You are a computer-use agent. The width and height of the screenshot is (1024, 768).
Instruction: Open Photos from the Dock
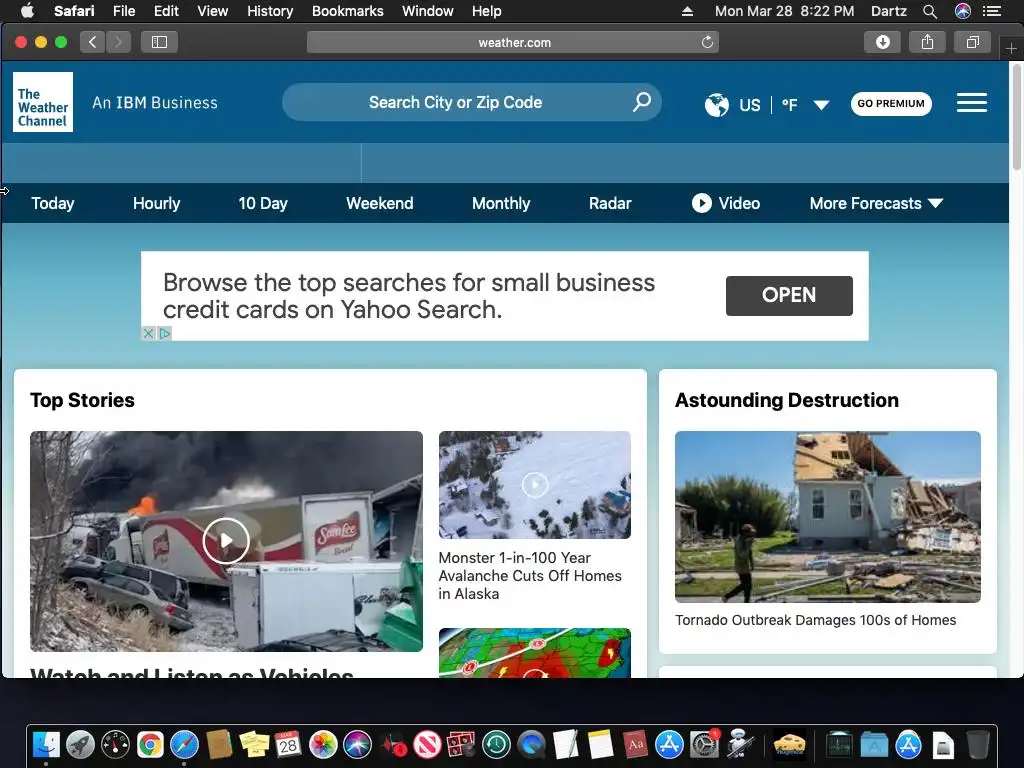tap(323, 744)
